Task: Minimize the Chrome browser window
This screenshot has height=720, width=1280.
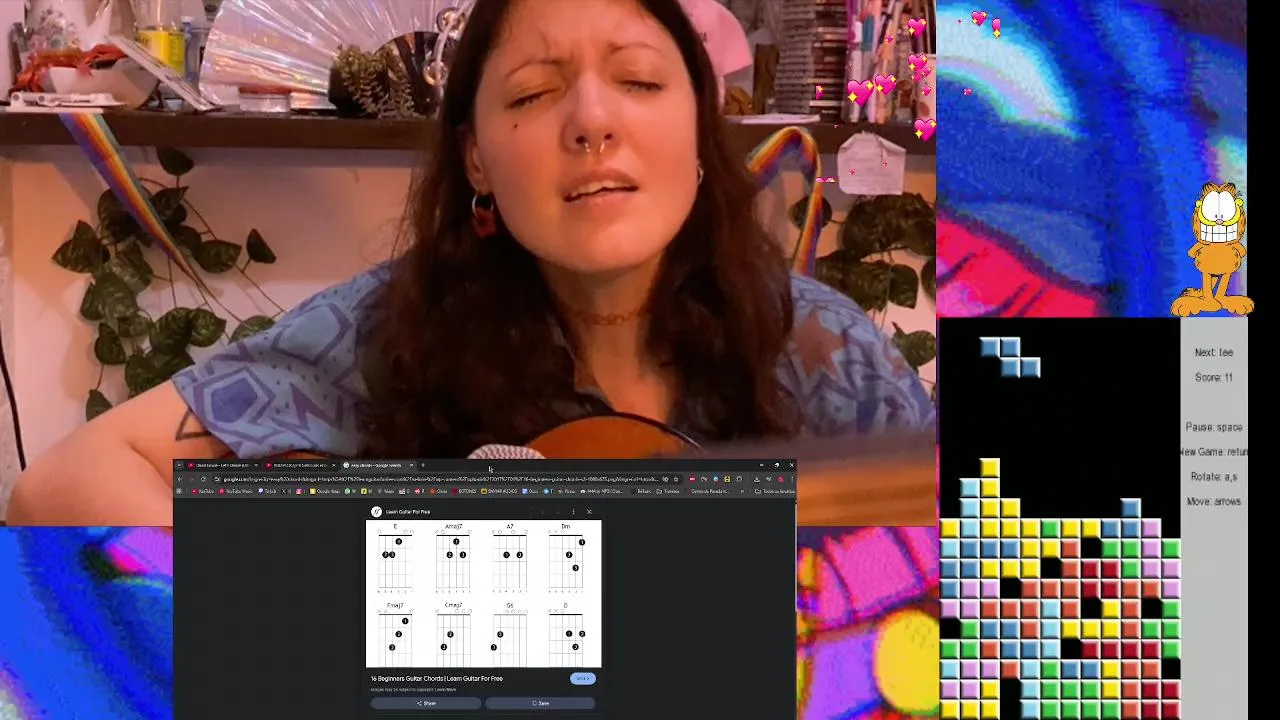Action: click(x=761, y=465)
